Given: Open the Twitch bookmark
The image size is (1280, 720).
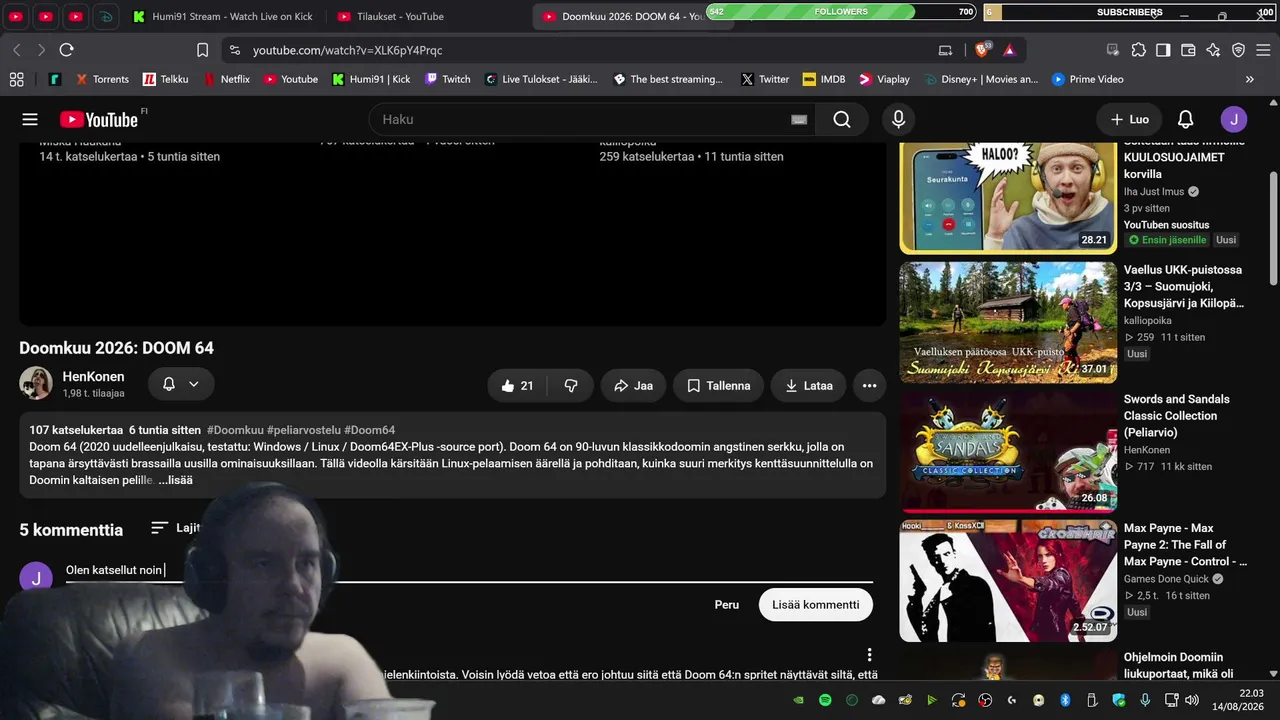Looking at the screenshot, I should click(447, 79).
